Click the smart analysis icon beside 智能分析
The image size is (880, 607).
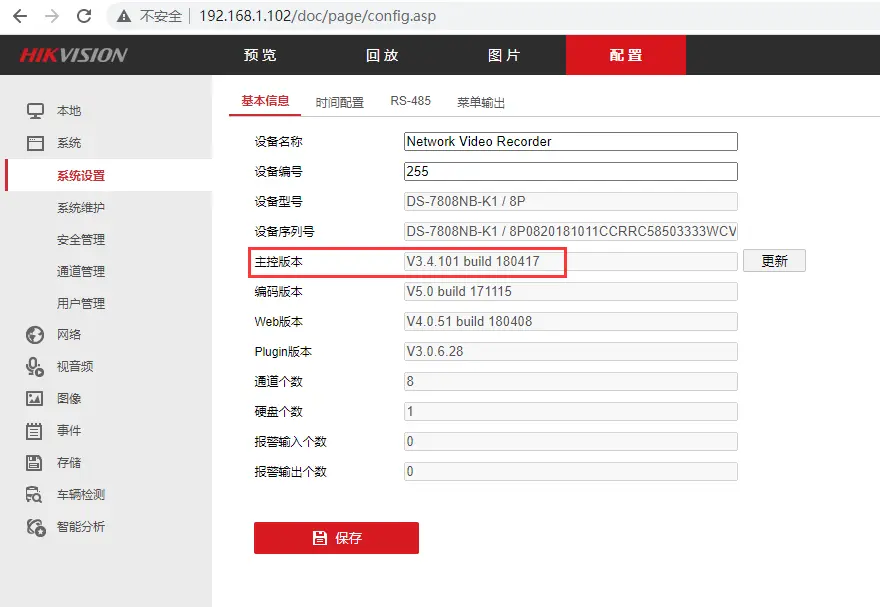pyautogui.click(x=35, y=527)
